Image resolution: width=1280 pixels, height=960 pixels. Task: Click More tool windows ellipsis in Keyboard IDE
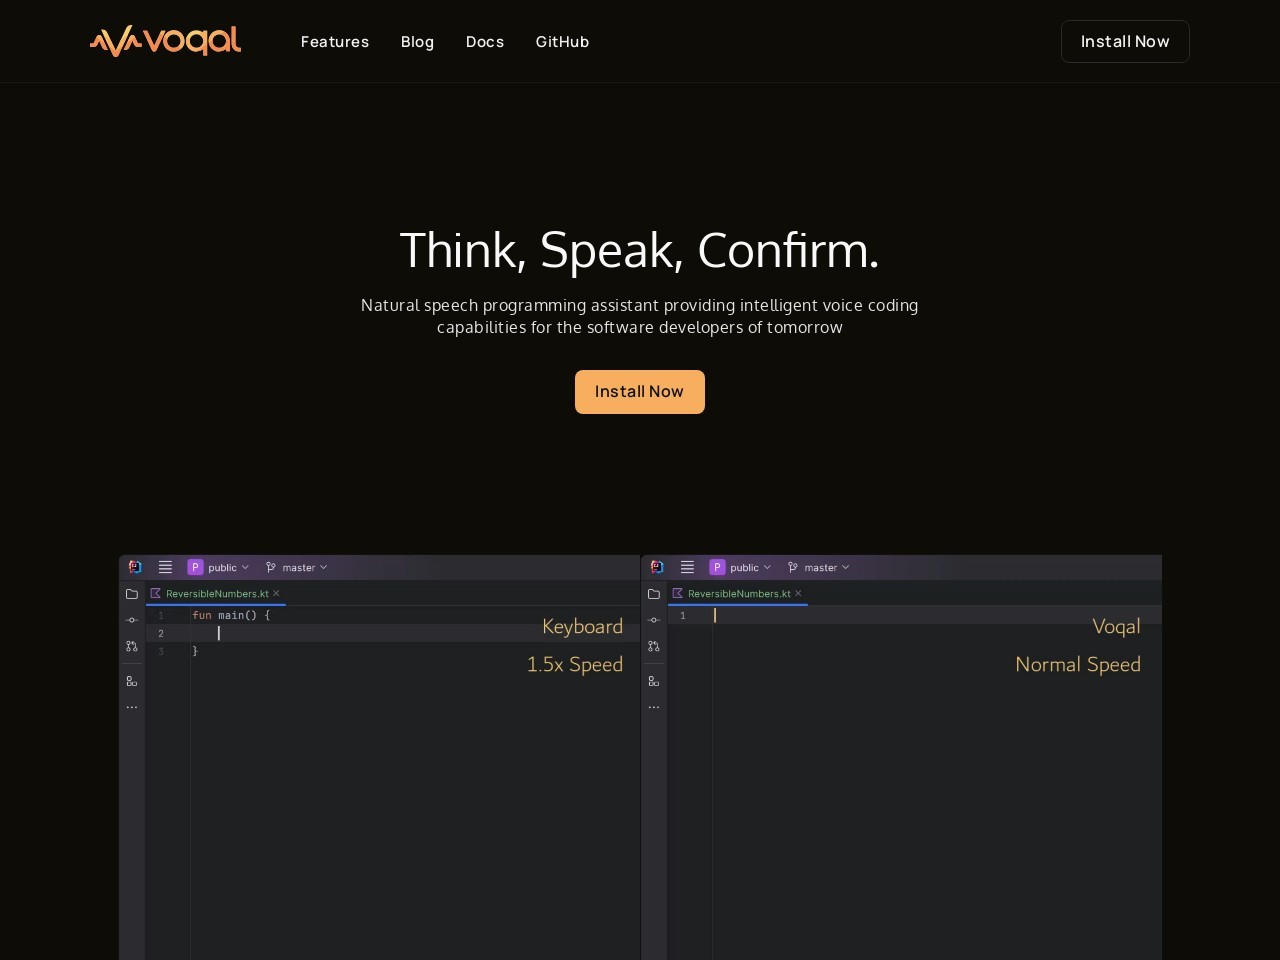pyautogui.click(x=132, y=707)
